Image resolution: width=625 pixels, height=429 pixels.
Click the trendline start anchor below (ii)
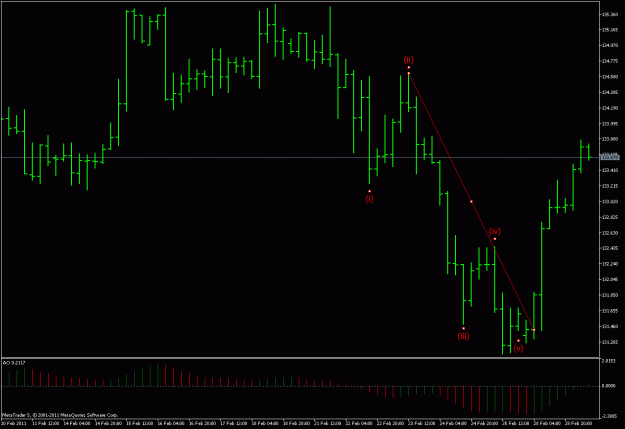pos(409,73)
